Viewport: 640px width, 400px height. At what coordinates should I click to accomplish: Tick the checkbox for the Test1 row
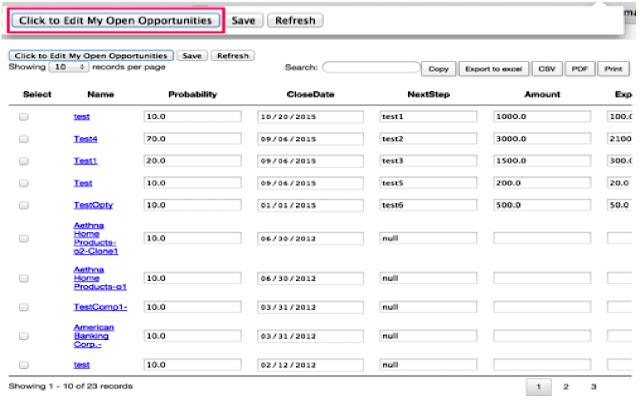(24, 161)
